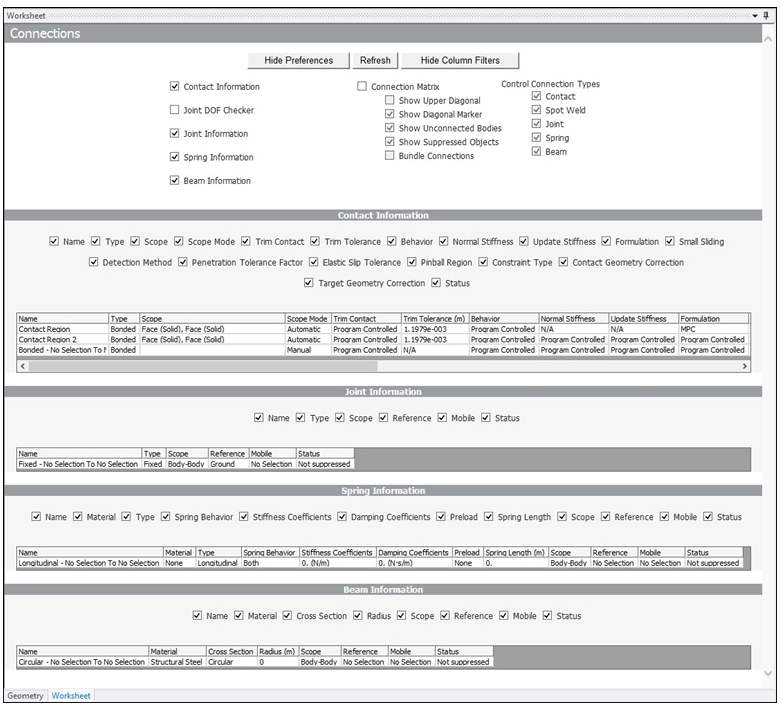The image size is (782, 709).
Task: Click Scope Mode column header in contact table
Action: (308, 319)
